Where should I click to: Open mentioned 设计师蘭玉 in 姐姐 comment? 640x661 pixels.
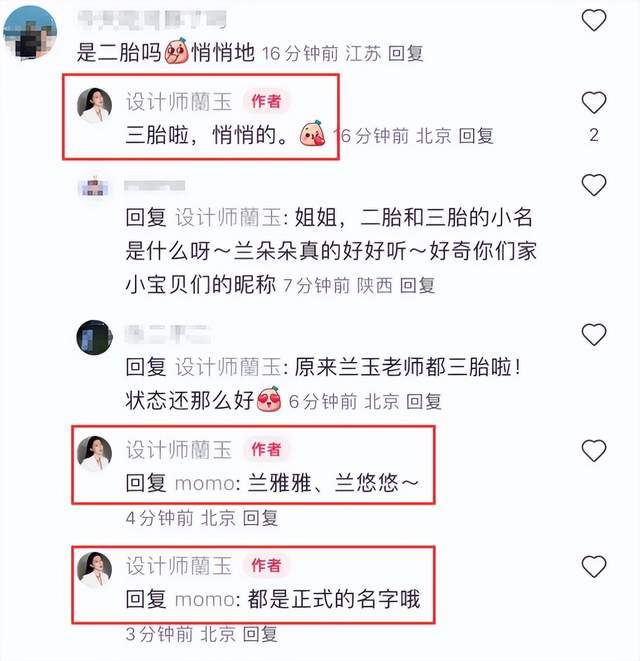pyautogui.click(x=229, y=218)
